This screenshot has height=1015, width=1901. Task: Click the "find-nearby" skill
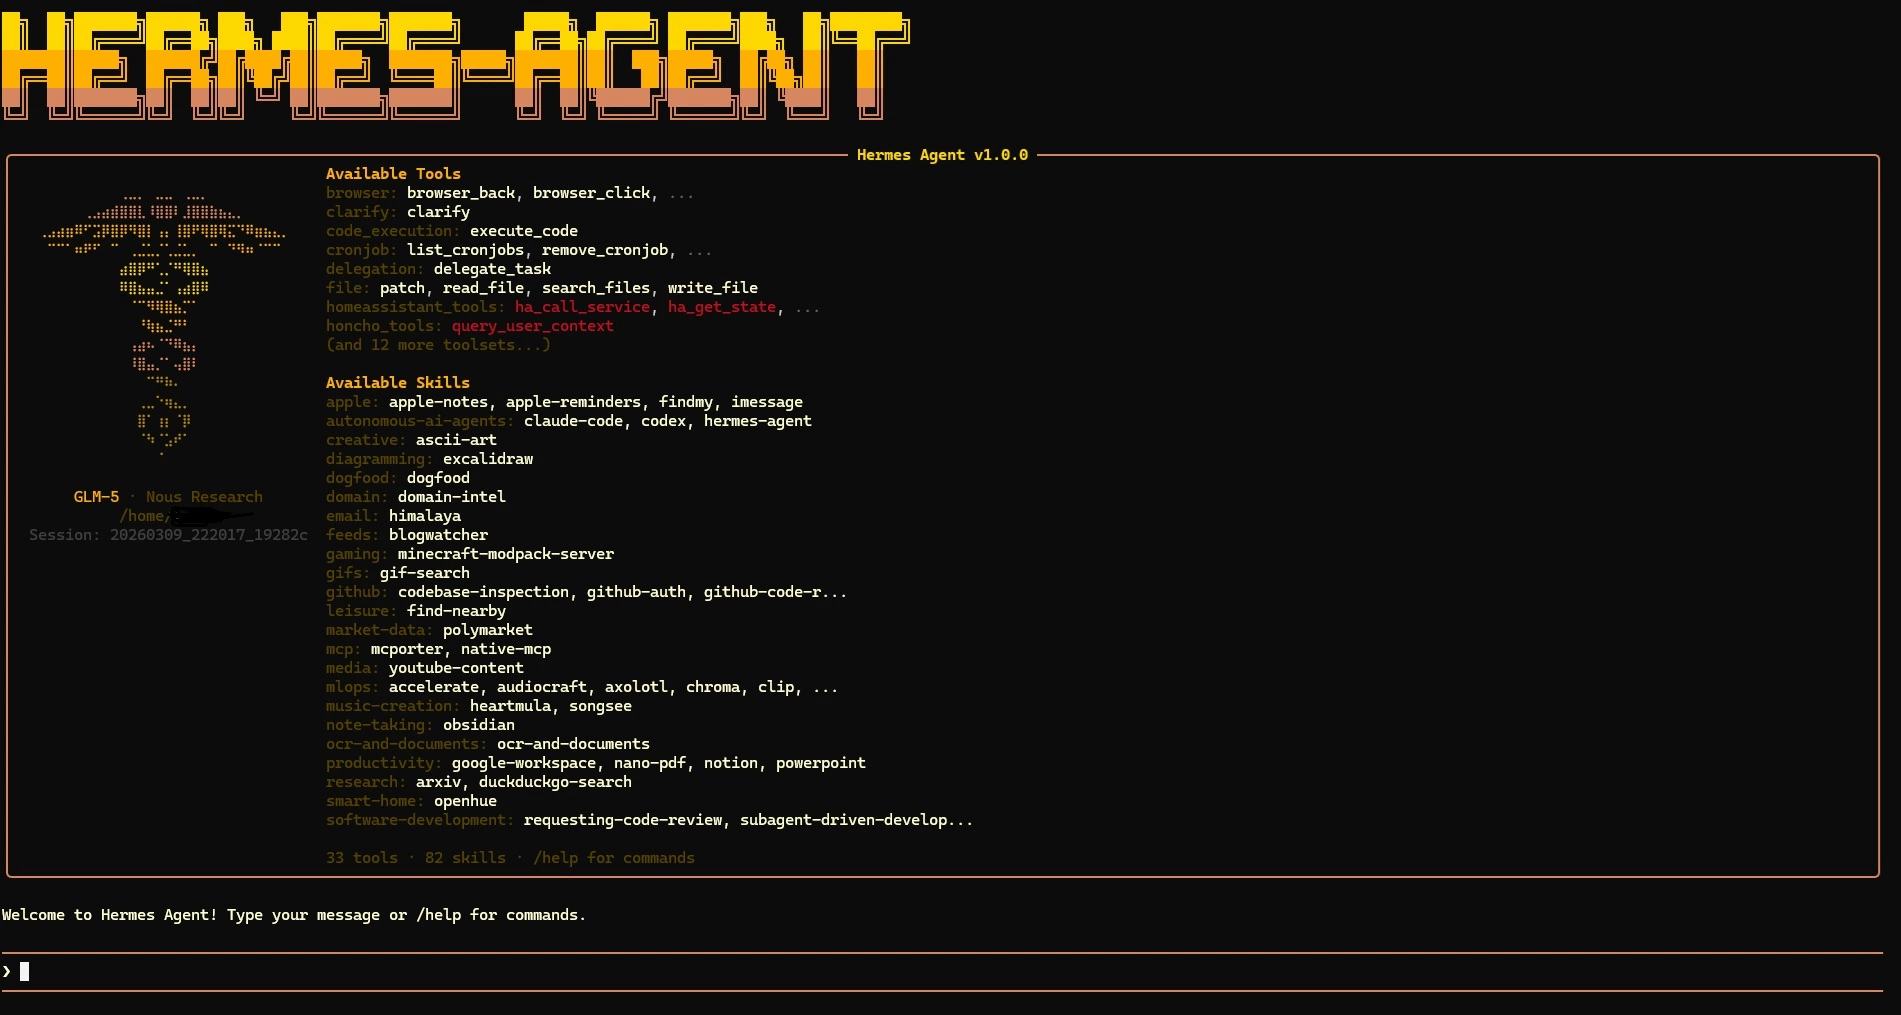click(x=456, y=611)
